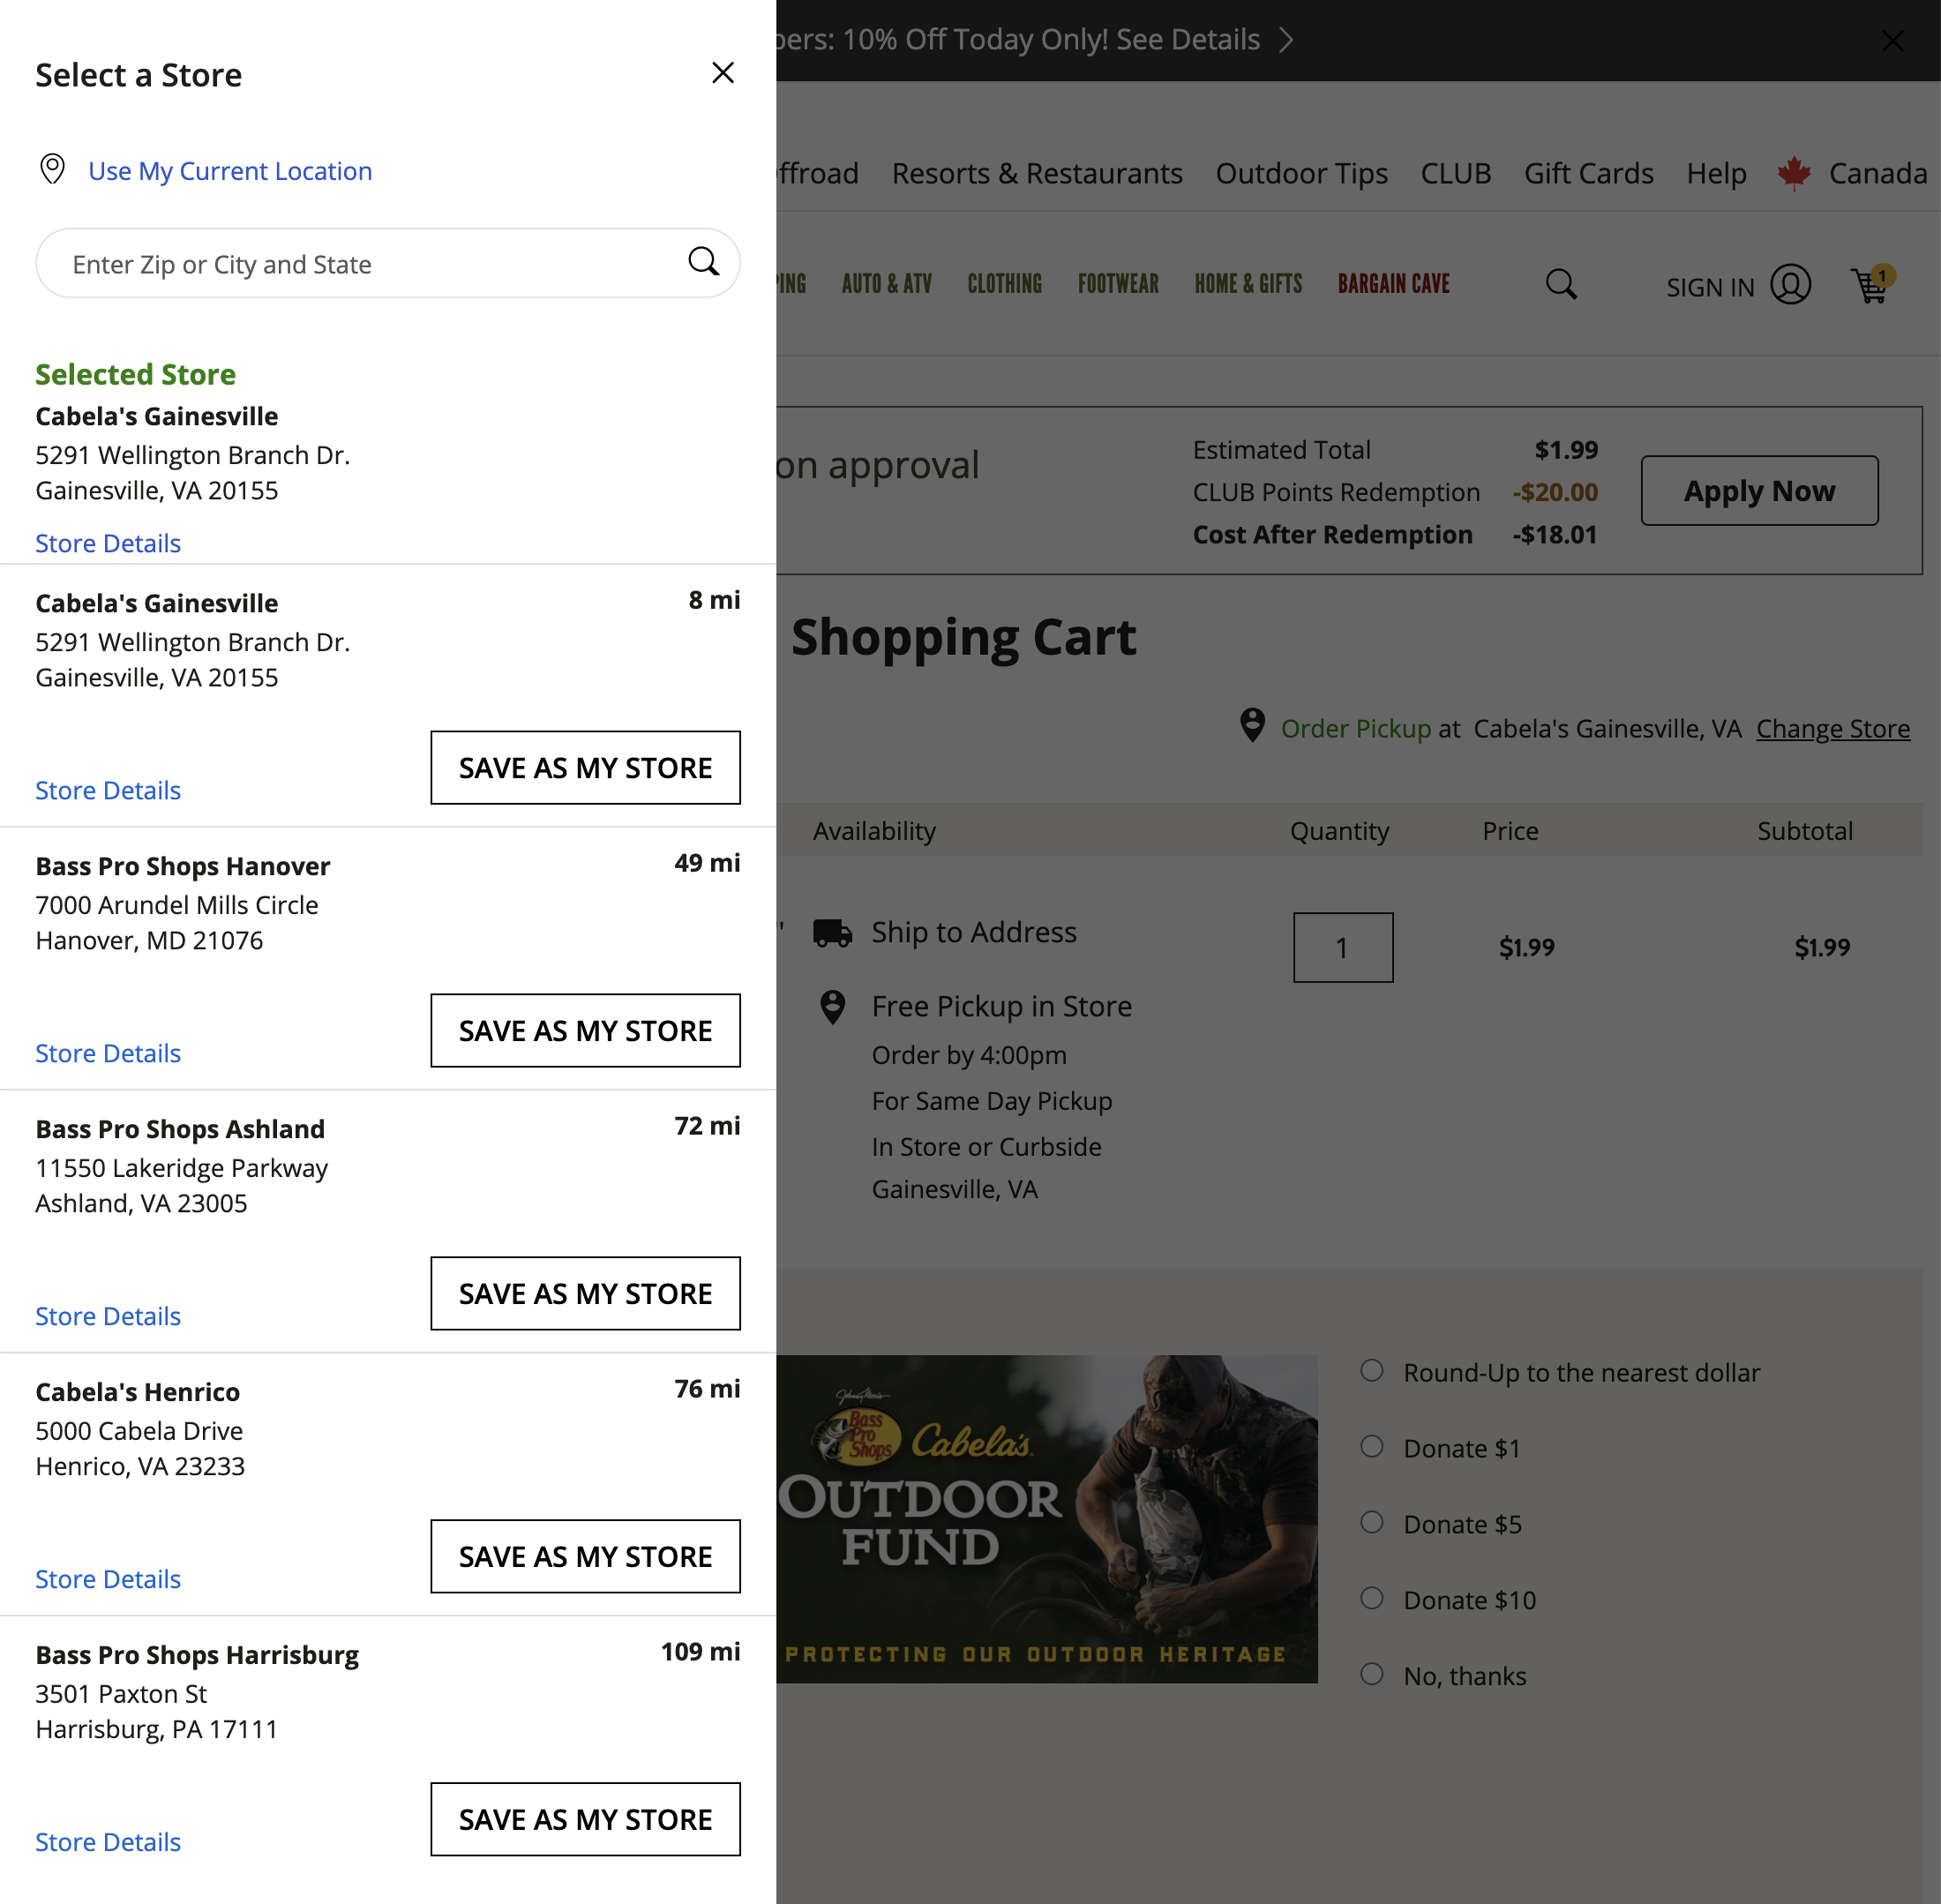The height and width of the screenshot is (1904, 1941).
Task: Open the shopping cart icon
Action: [x=1869, y=287]
